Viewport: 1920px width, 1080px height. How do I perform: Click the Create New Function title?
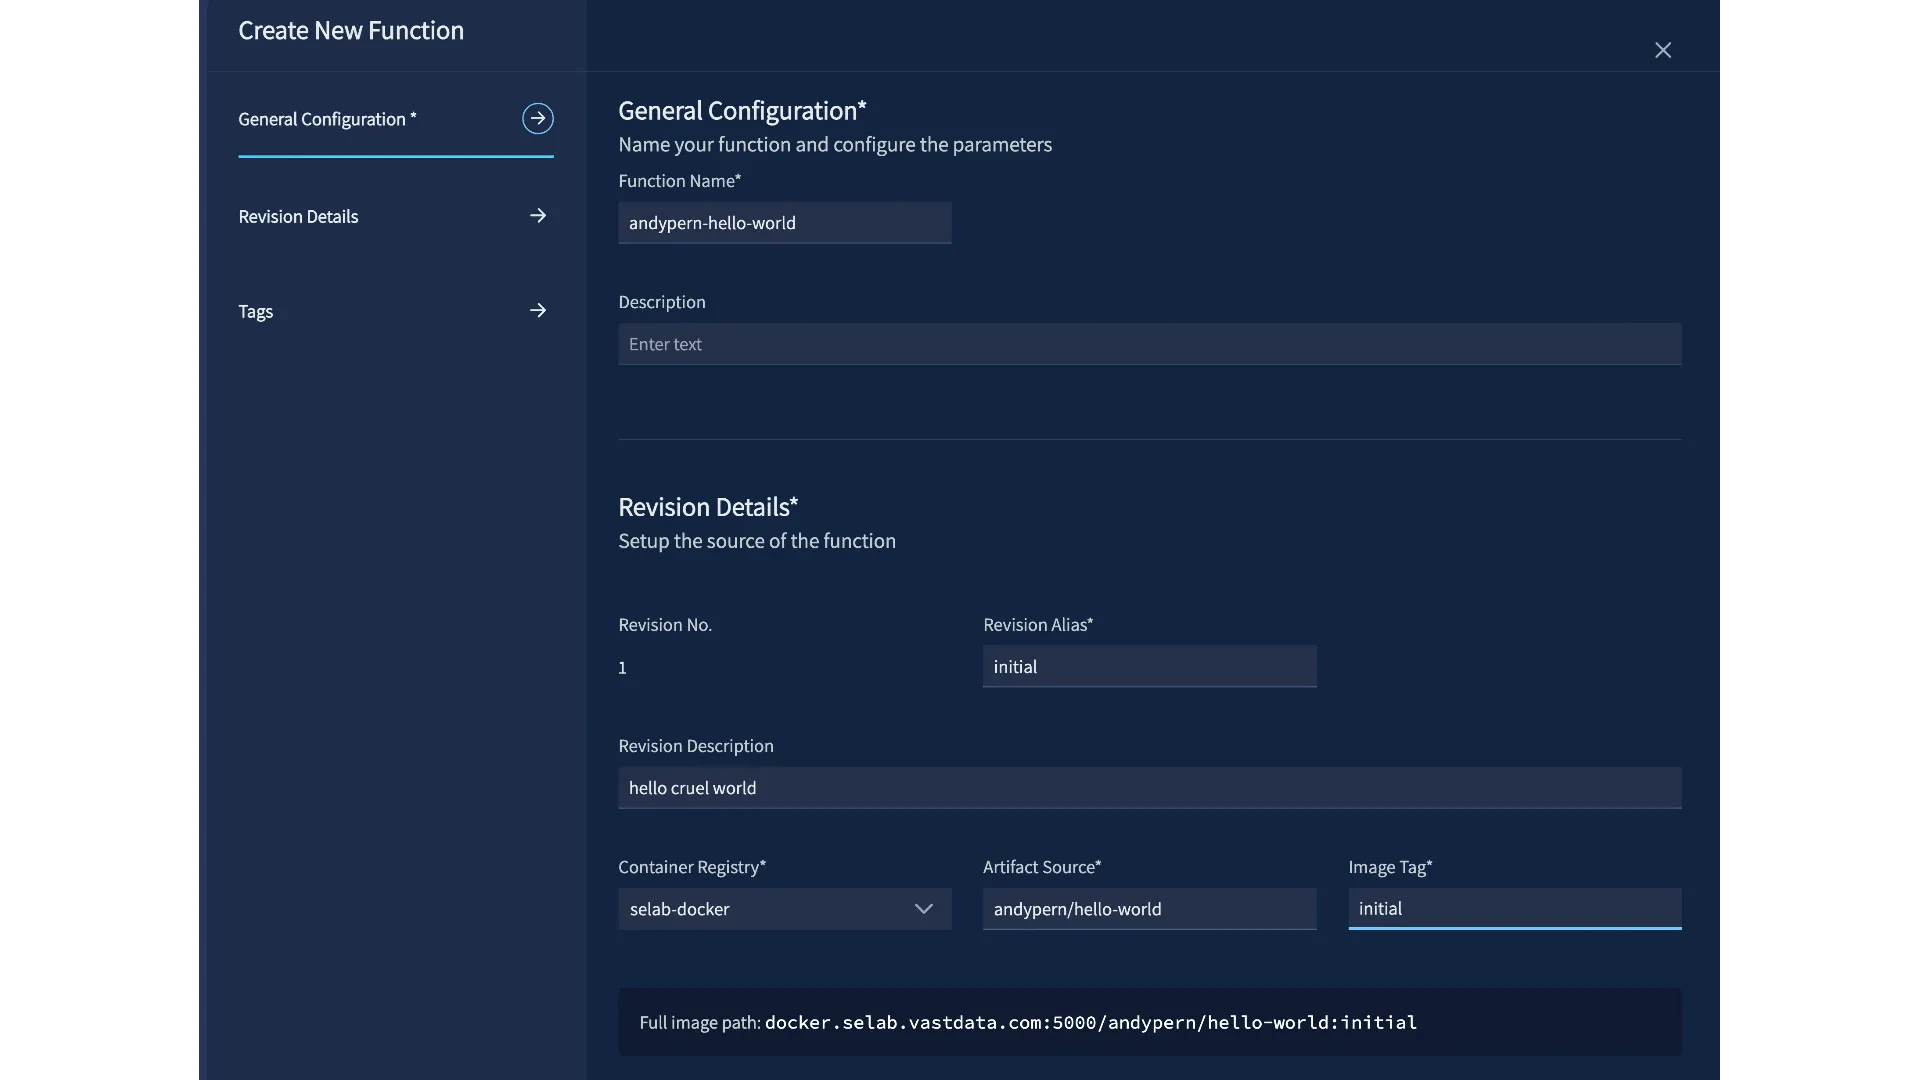tap(351, 31)
